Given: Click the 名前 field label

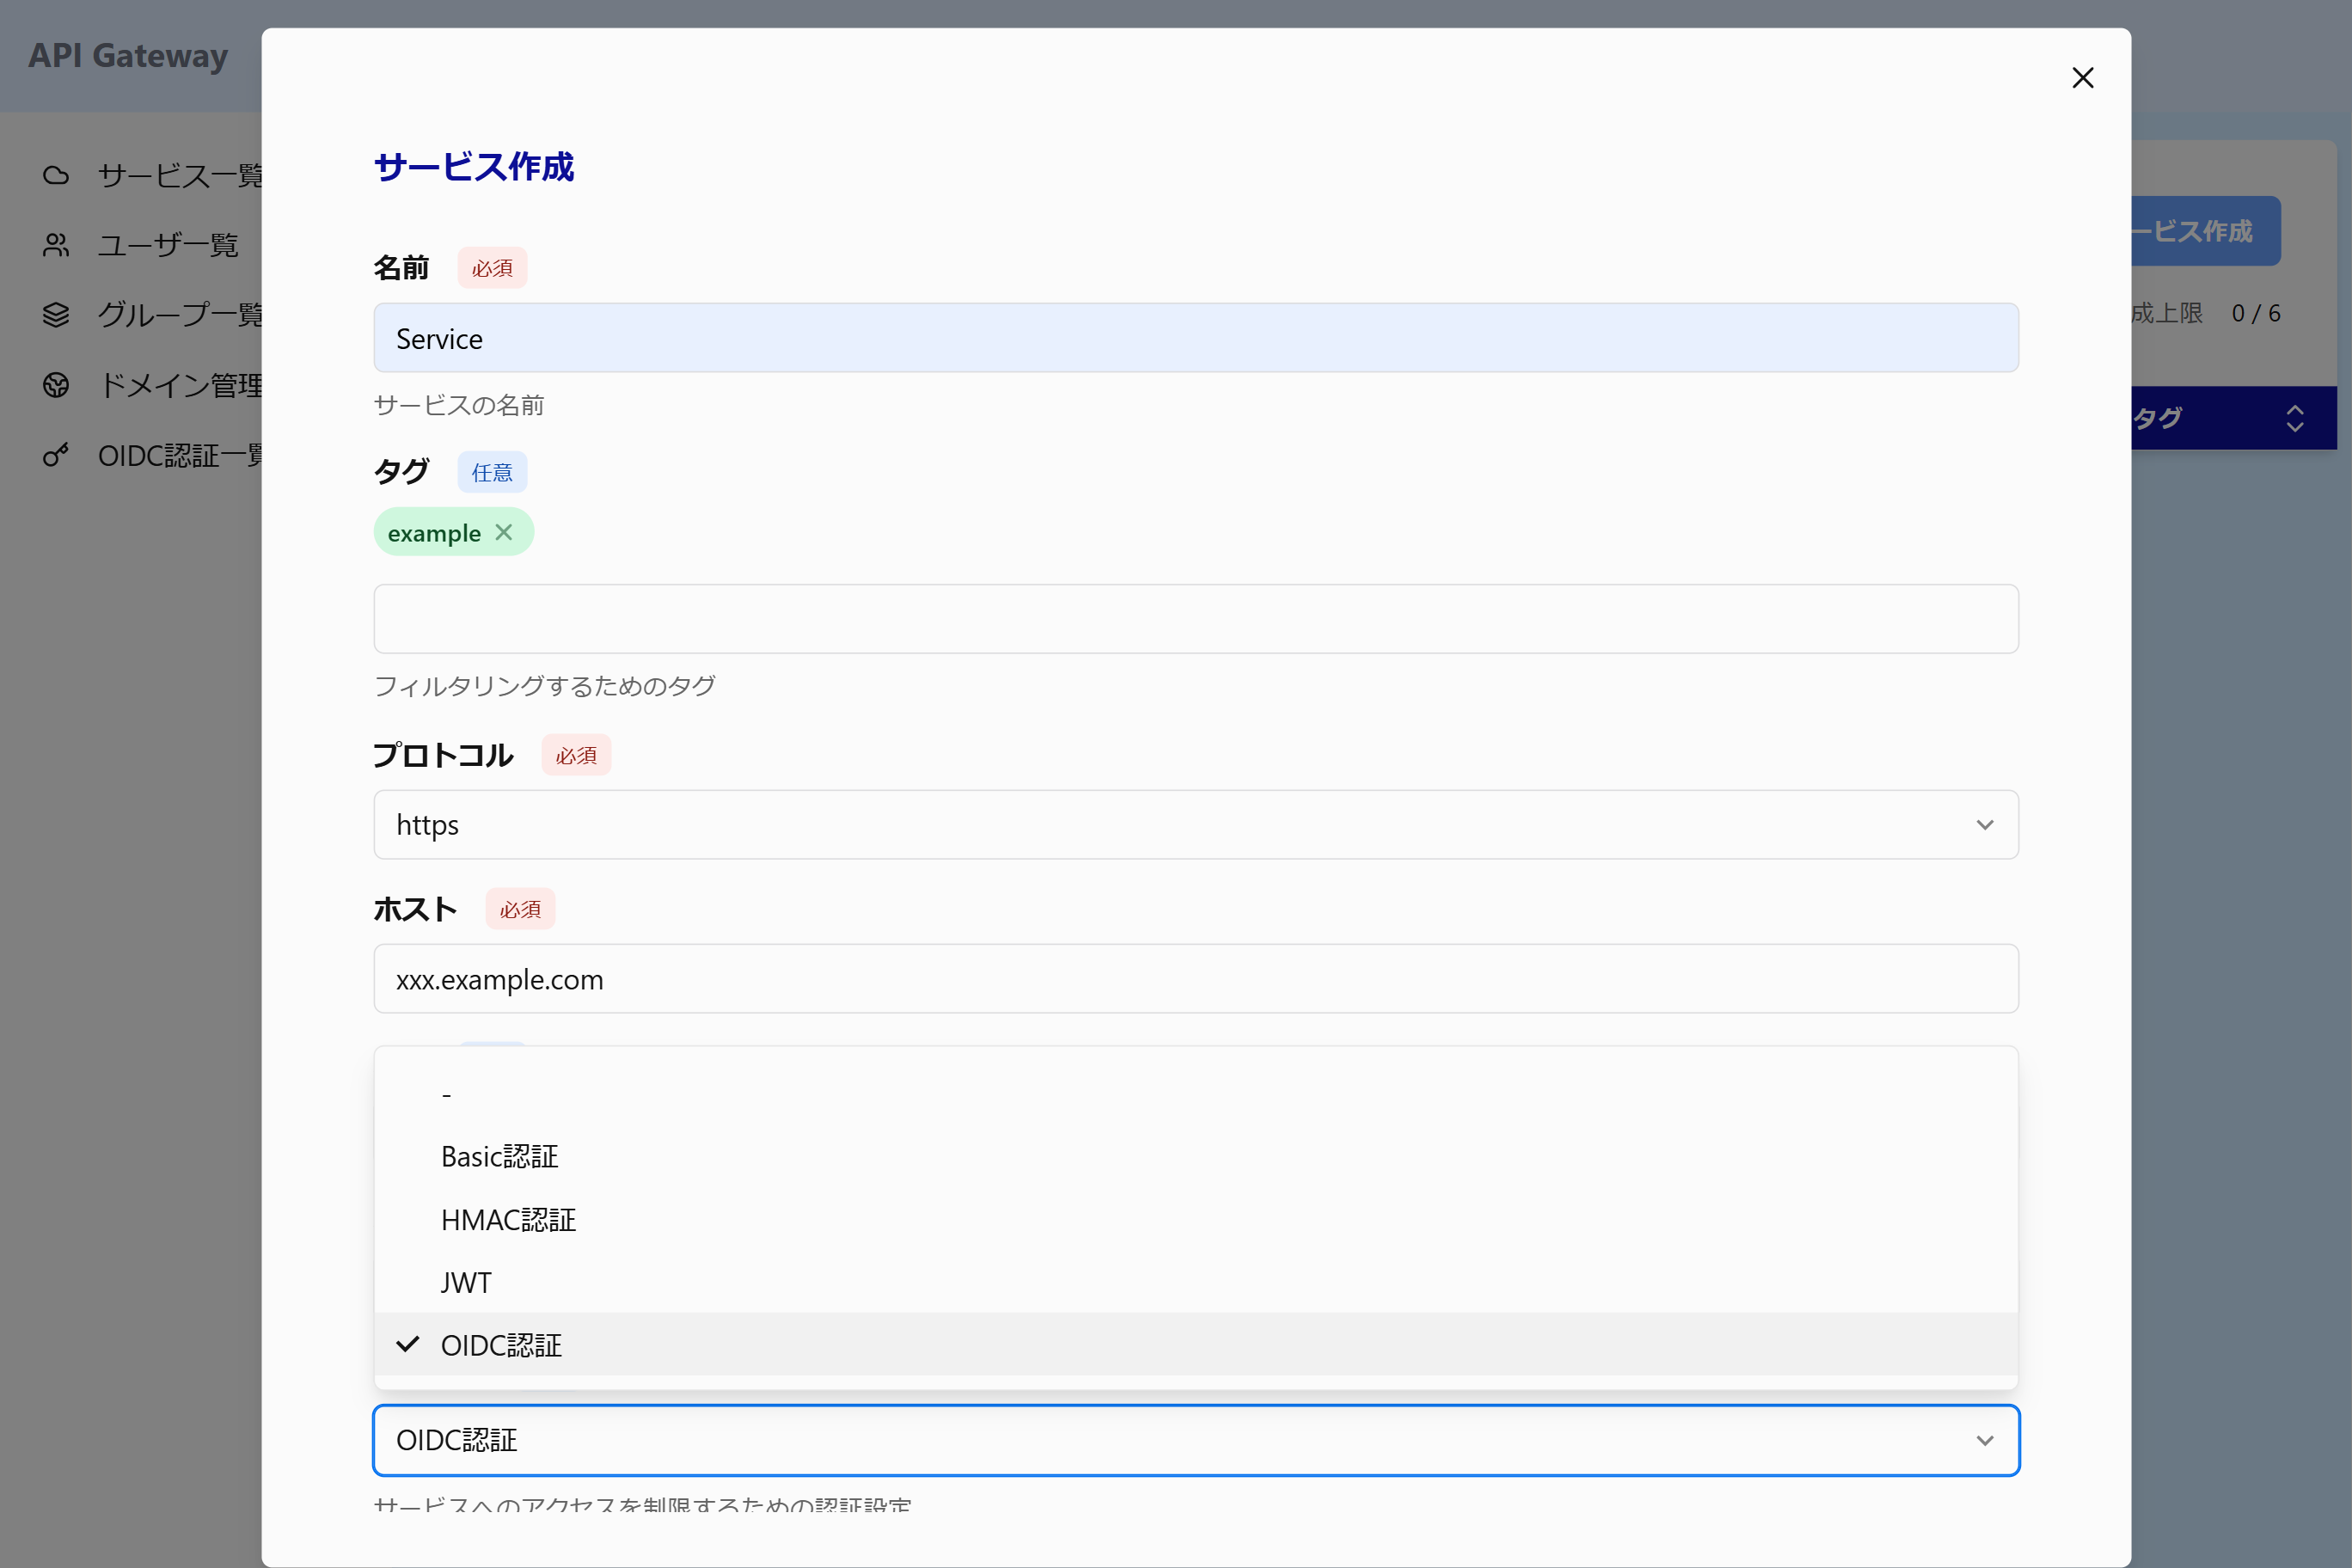Looking at the screenshot, I should (401, 267).
